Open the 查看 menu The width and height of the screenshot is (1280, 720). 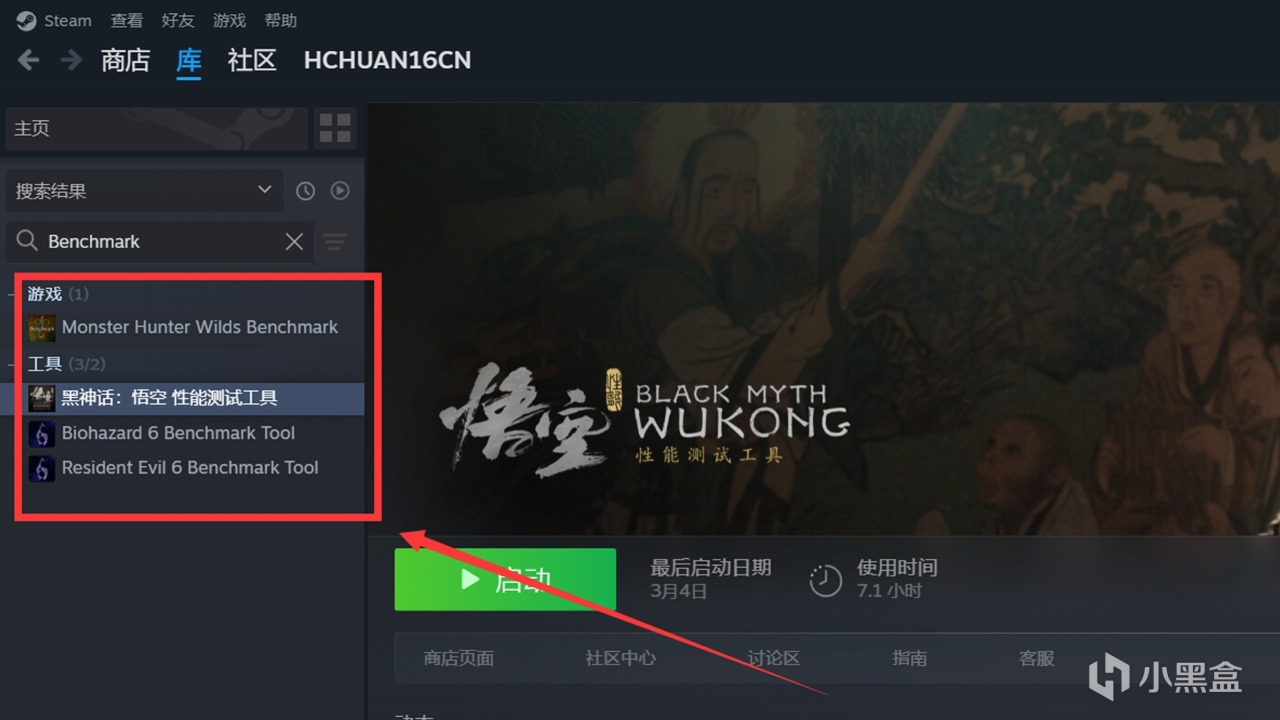127,20
